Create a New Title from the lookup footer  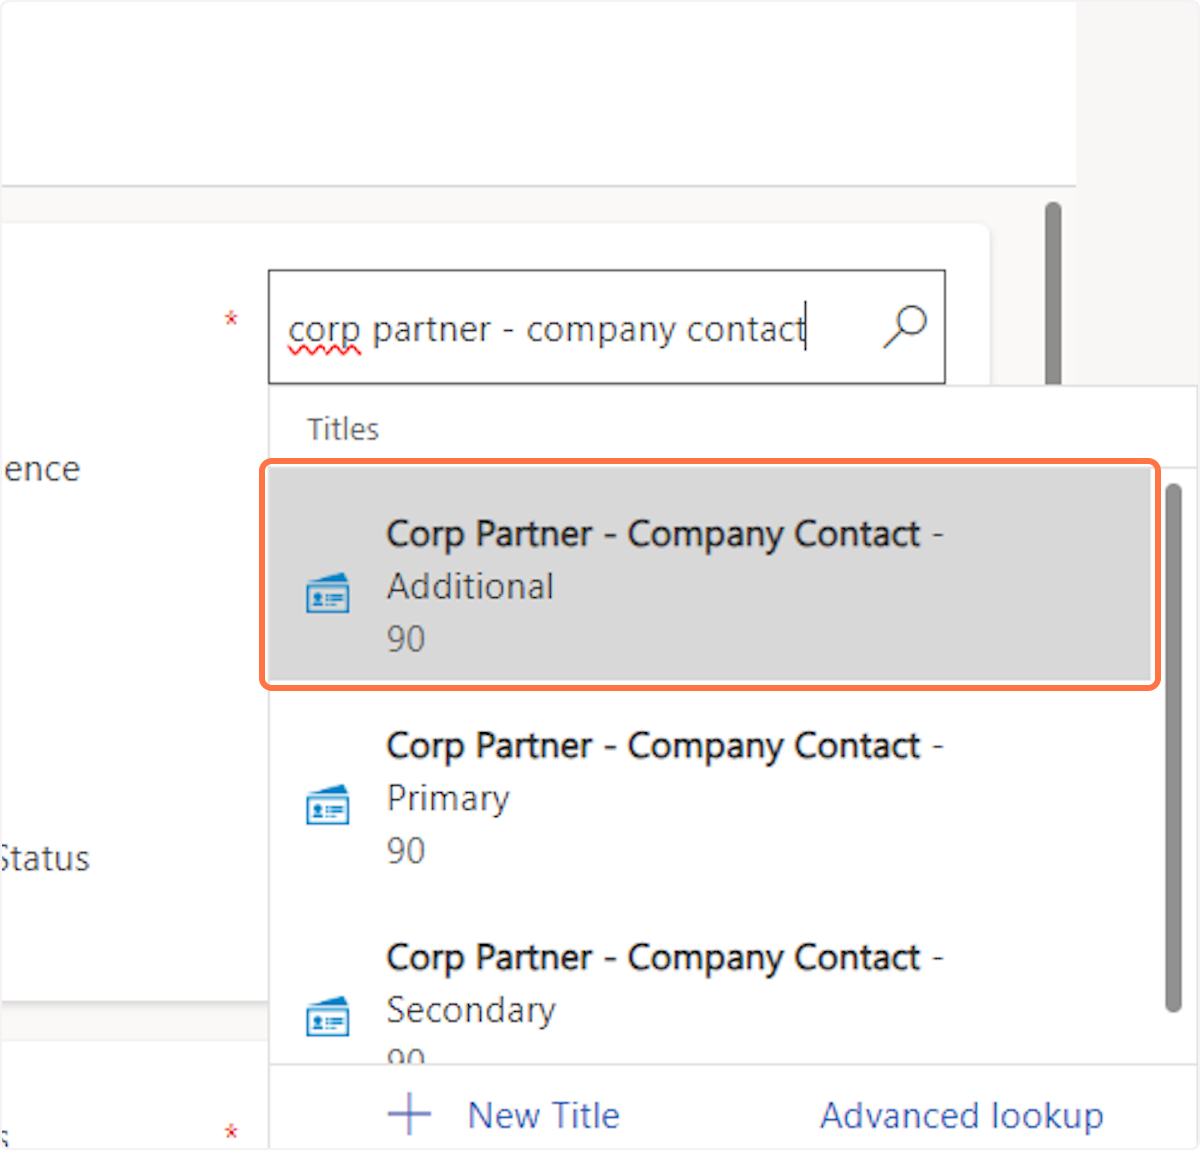point(543,1115)
